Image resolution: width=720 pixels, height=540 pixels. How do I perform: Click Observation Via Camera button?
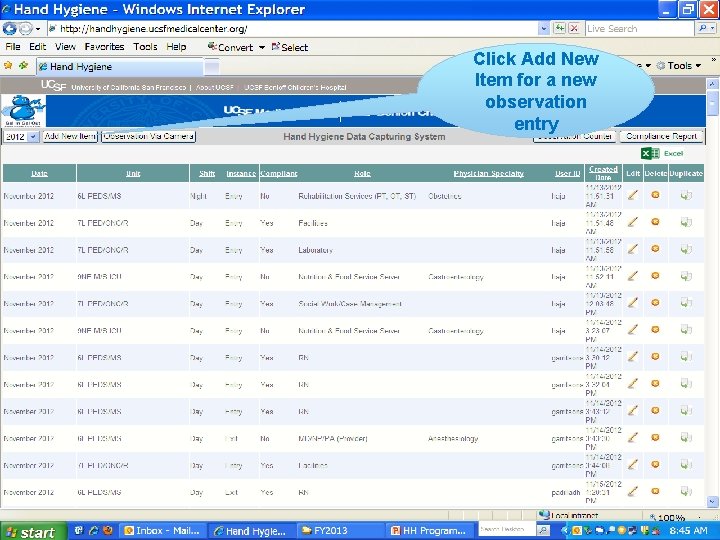(148, 136)
